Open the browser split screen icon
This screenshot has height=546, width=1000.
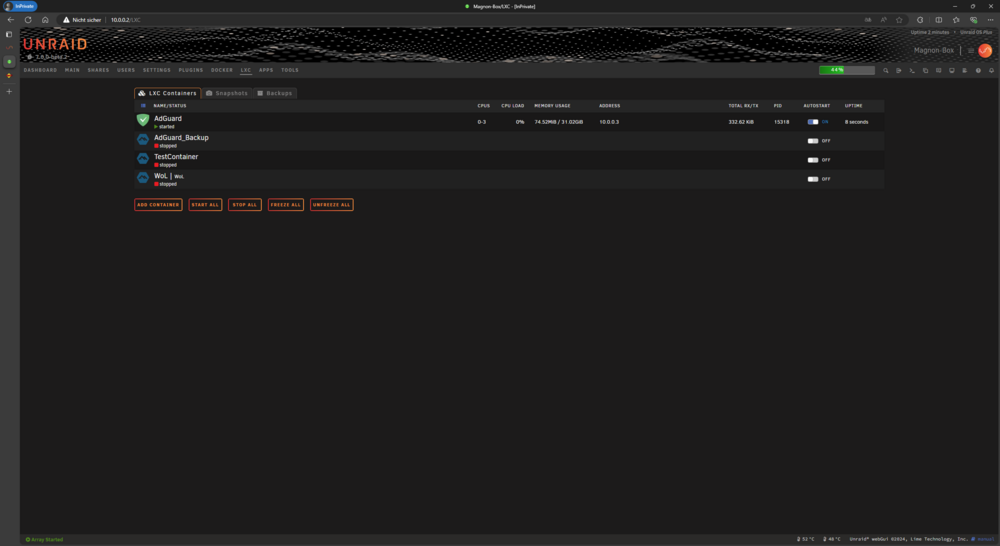tap(939, 20)
